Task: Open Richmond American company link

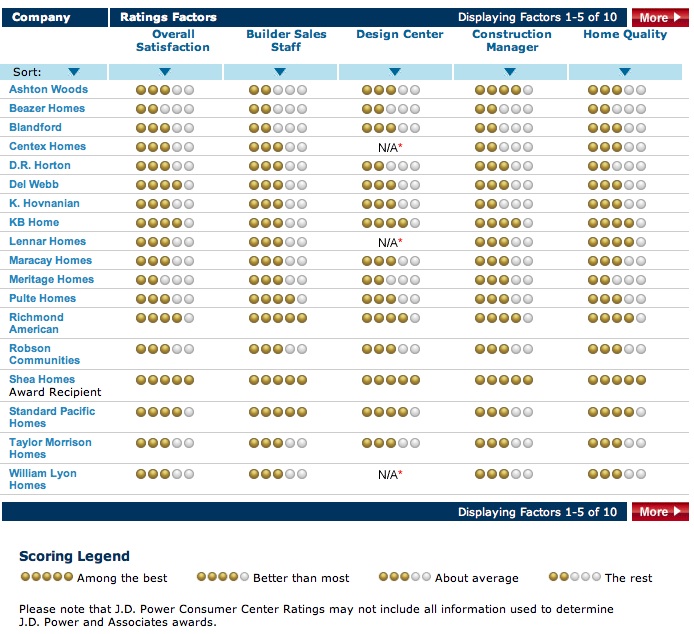Action: 36,323
